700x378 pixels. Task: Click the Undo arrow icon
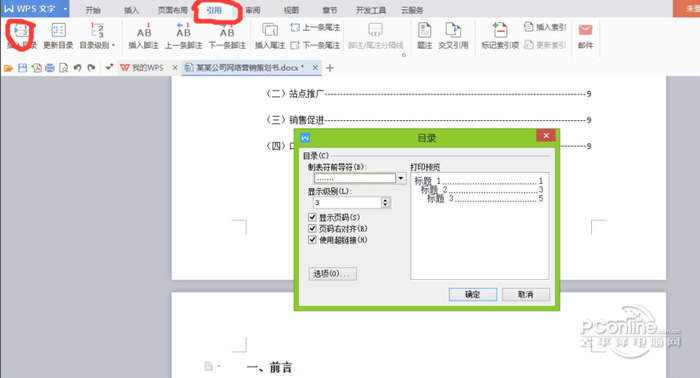[x=77, y=68]
